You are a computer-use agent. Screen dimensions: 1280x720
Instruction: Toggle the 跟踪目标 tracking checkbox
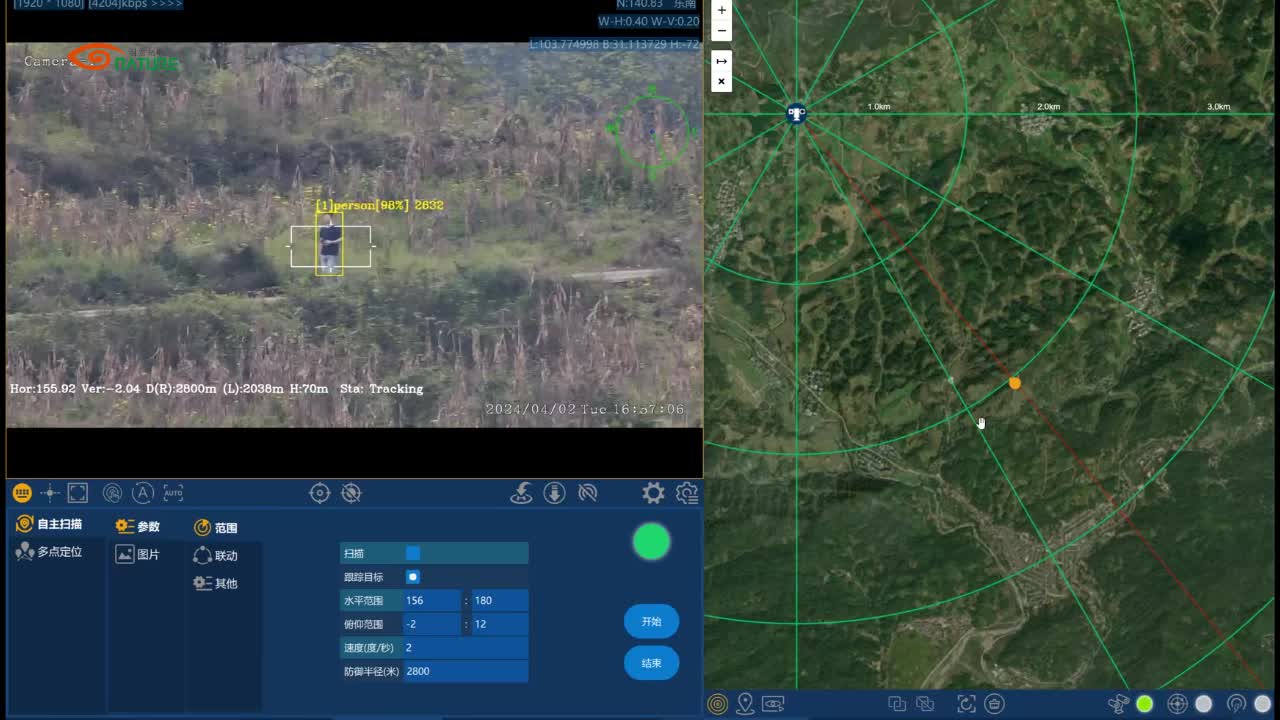[413, 577]
